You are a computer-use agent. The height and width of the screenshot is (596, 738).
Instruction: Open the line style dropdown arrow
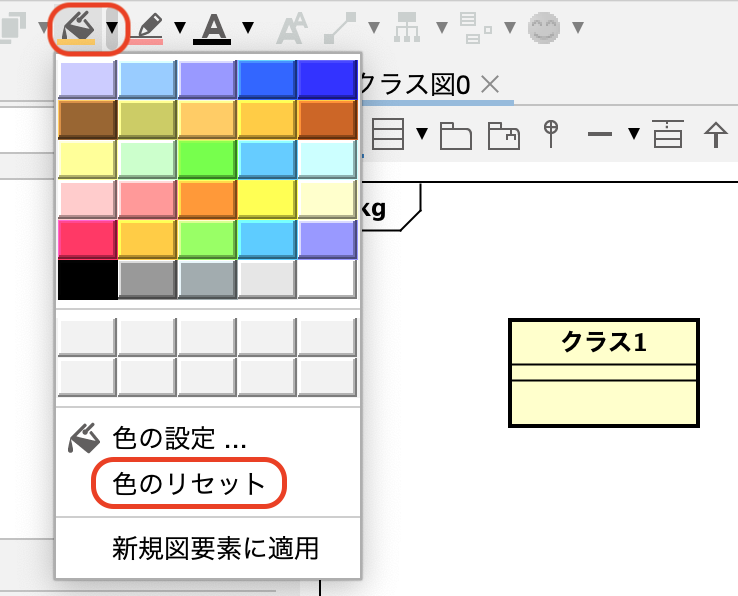tap(374, 28)
